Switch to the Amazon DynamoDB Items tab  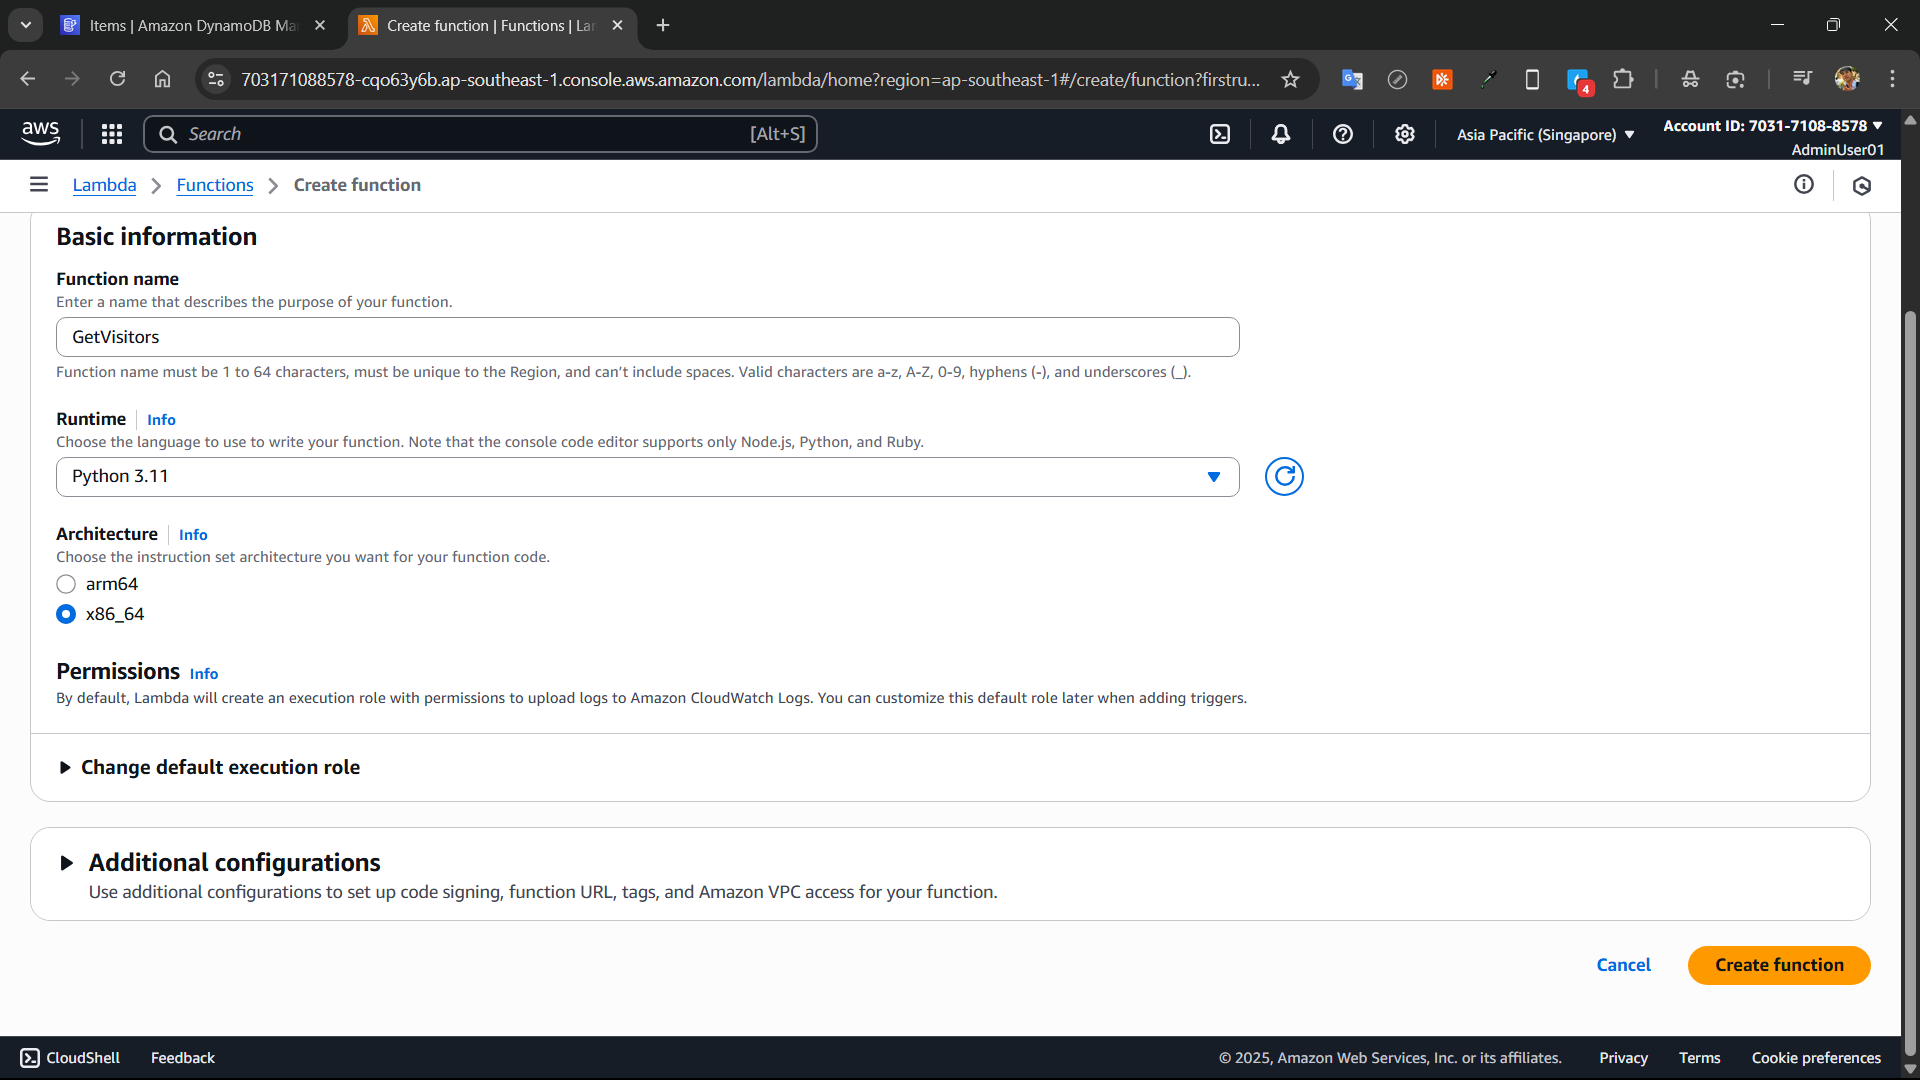click(x=194, y=25)
